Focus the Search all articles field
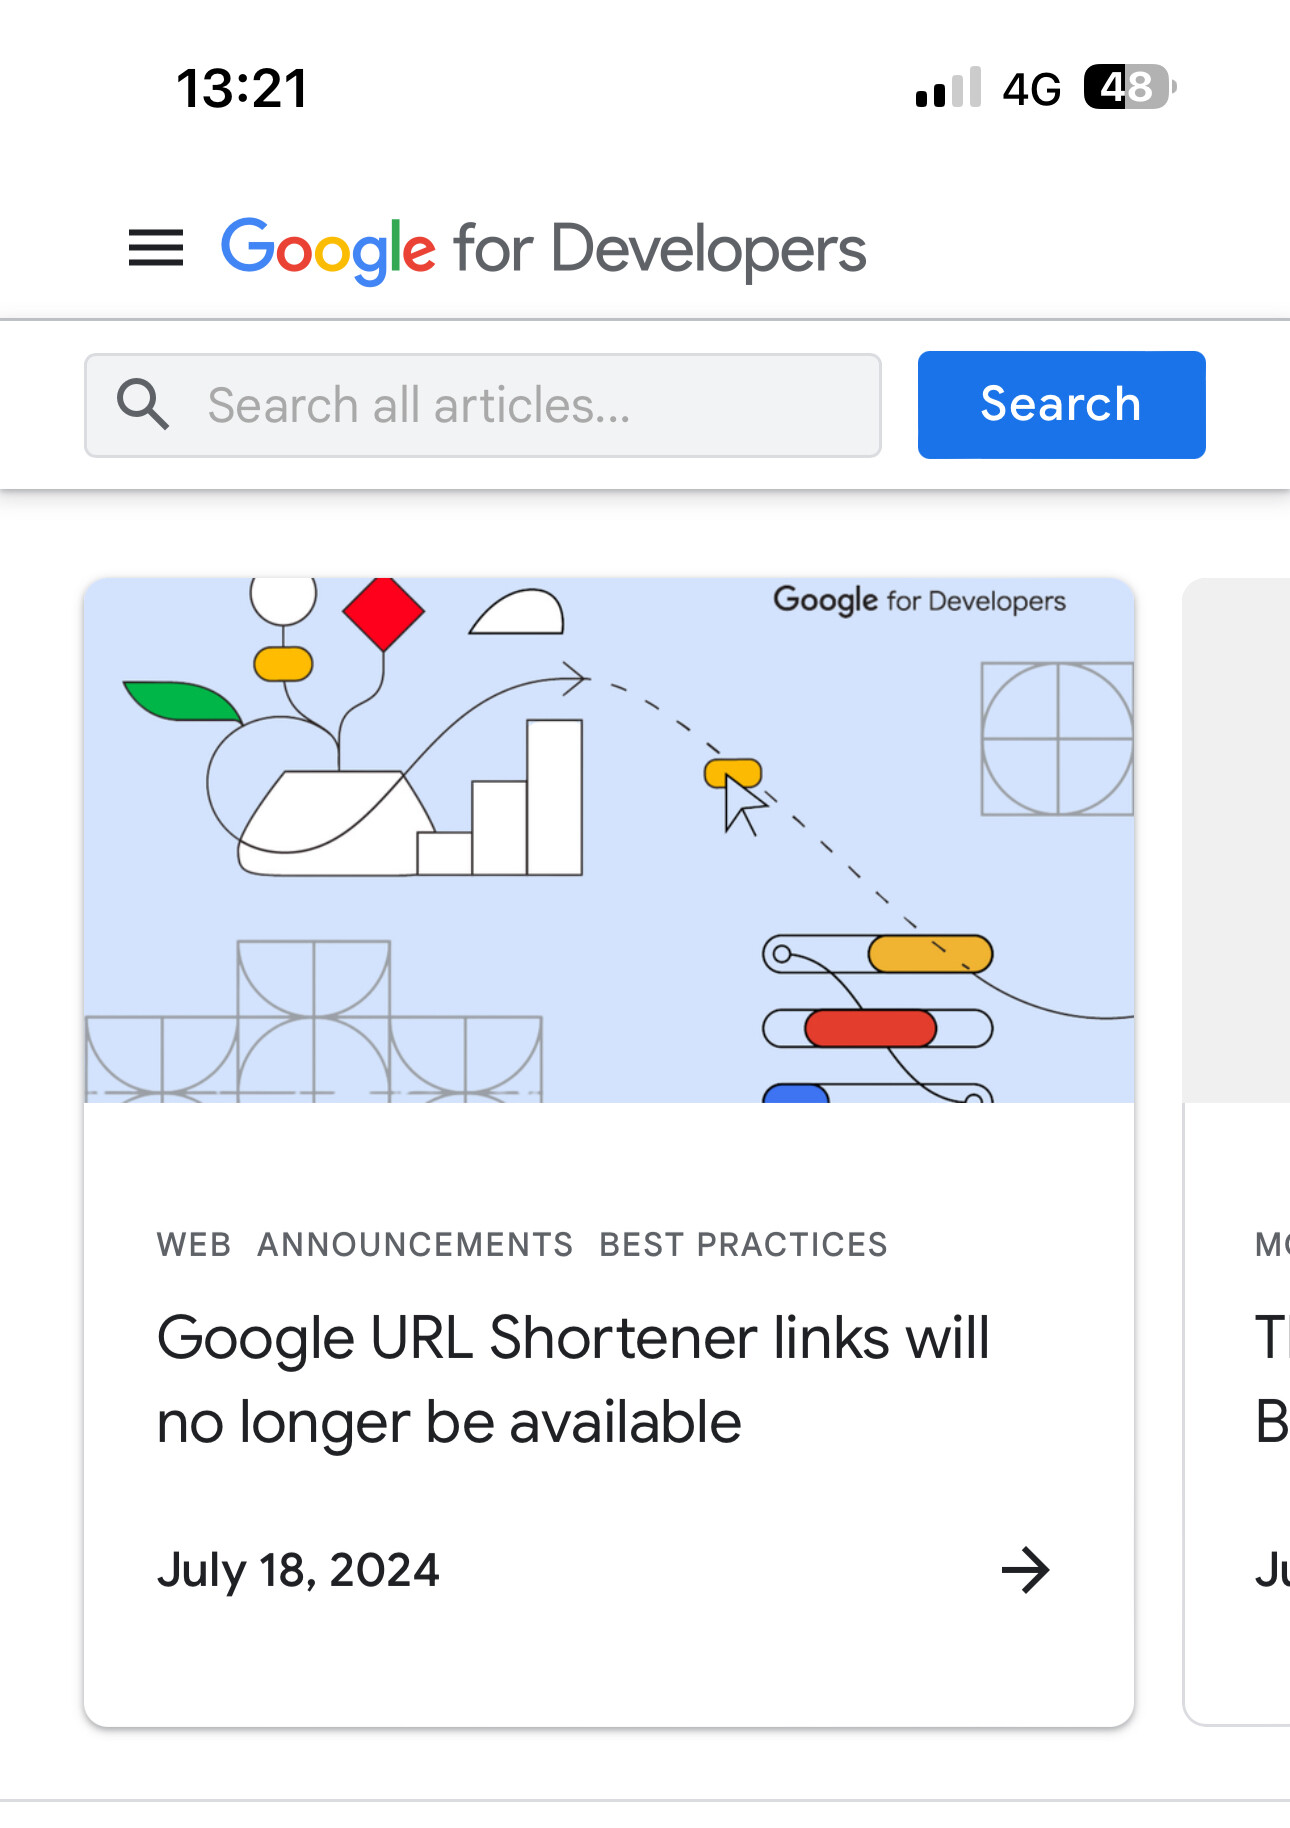Screen dimensions: 1290x1828 click(483, 405)
